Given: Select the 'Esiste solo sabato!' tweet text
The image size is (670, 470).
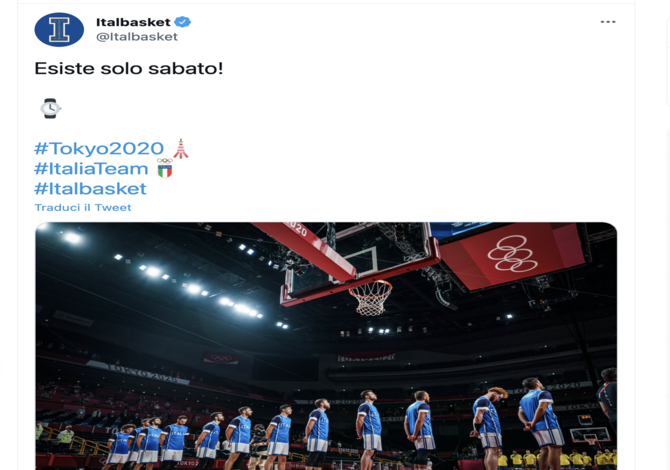Looking at the screenshot, I should coord(129,68).
